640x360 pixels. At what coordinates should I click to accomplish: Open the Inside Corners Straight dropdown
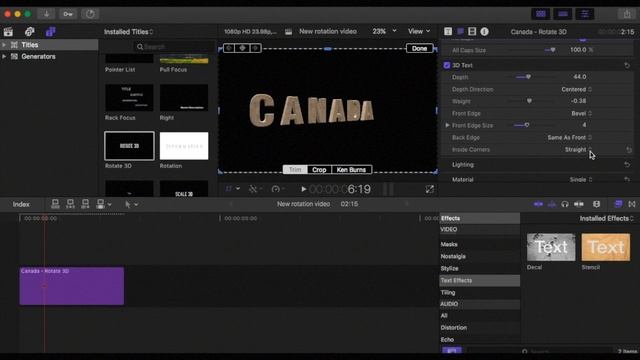(578, 149)
